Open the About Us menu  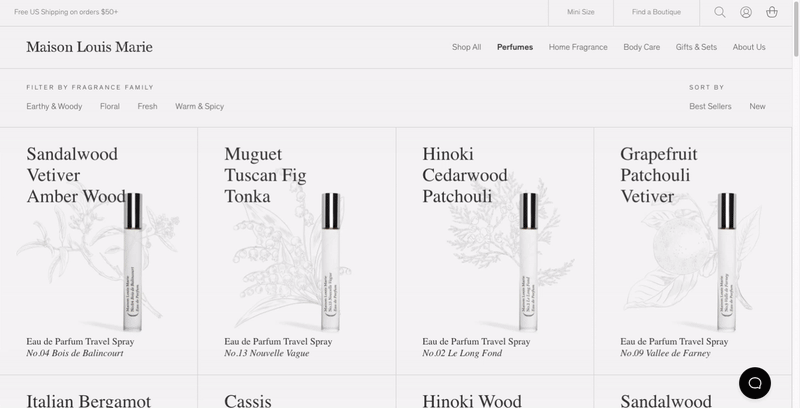749,47
